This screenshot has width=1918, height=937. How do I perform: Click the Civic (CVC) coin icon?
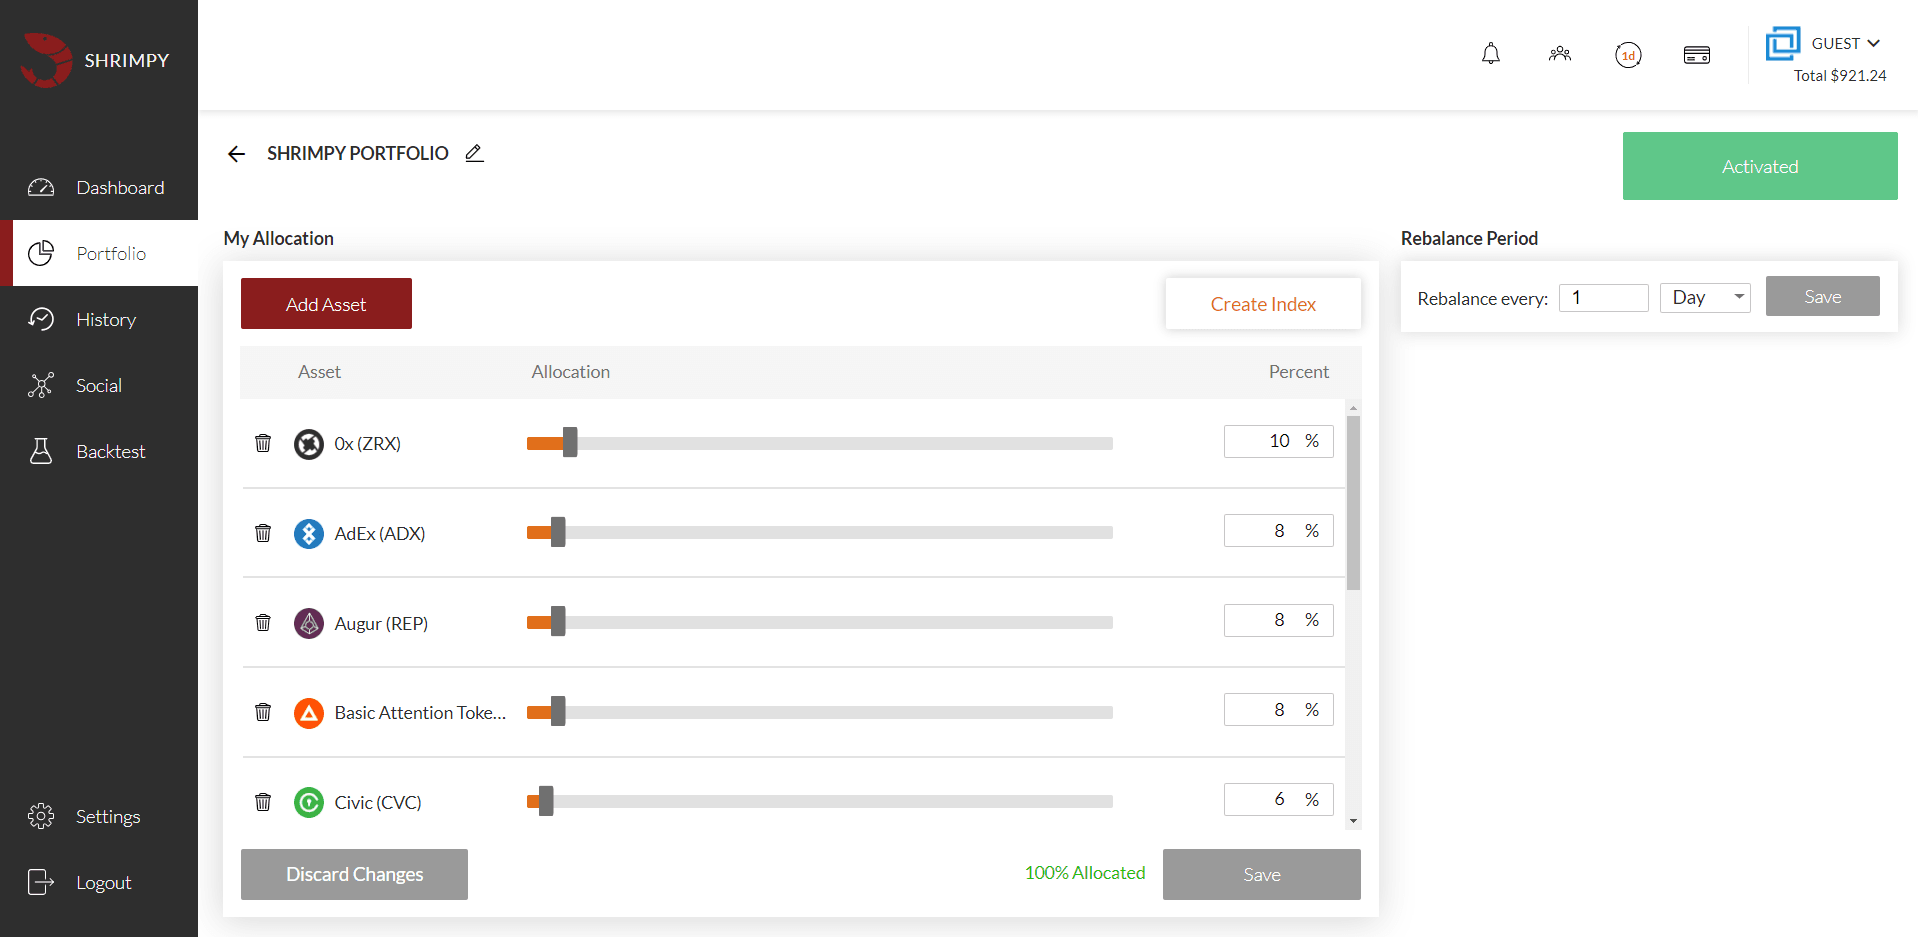(309, 802)
